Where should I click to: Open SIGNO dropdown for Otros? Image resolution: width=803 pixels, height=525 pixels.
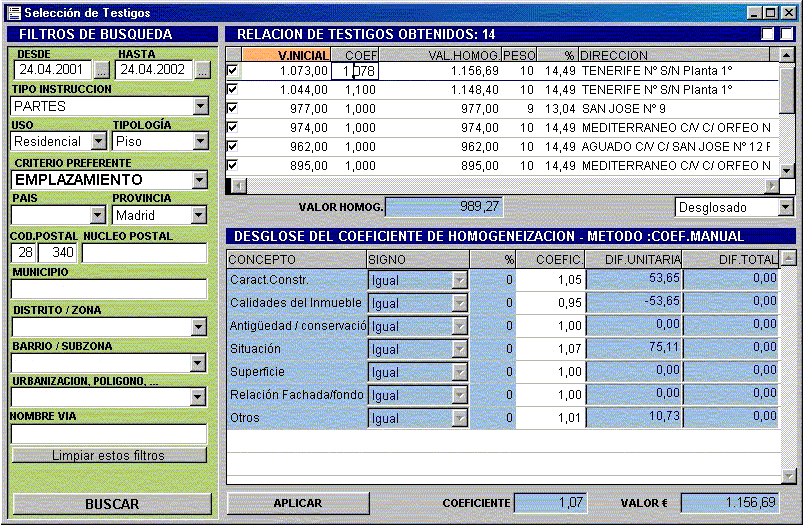coord(460,418)
